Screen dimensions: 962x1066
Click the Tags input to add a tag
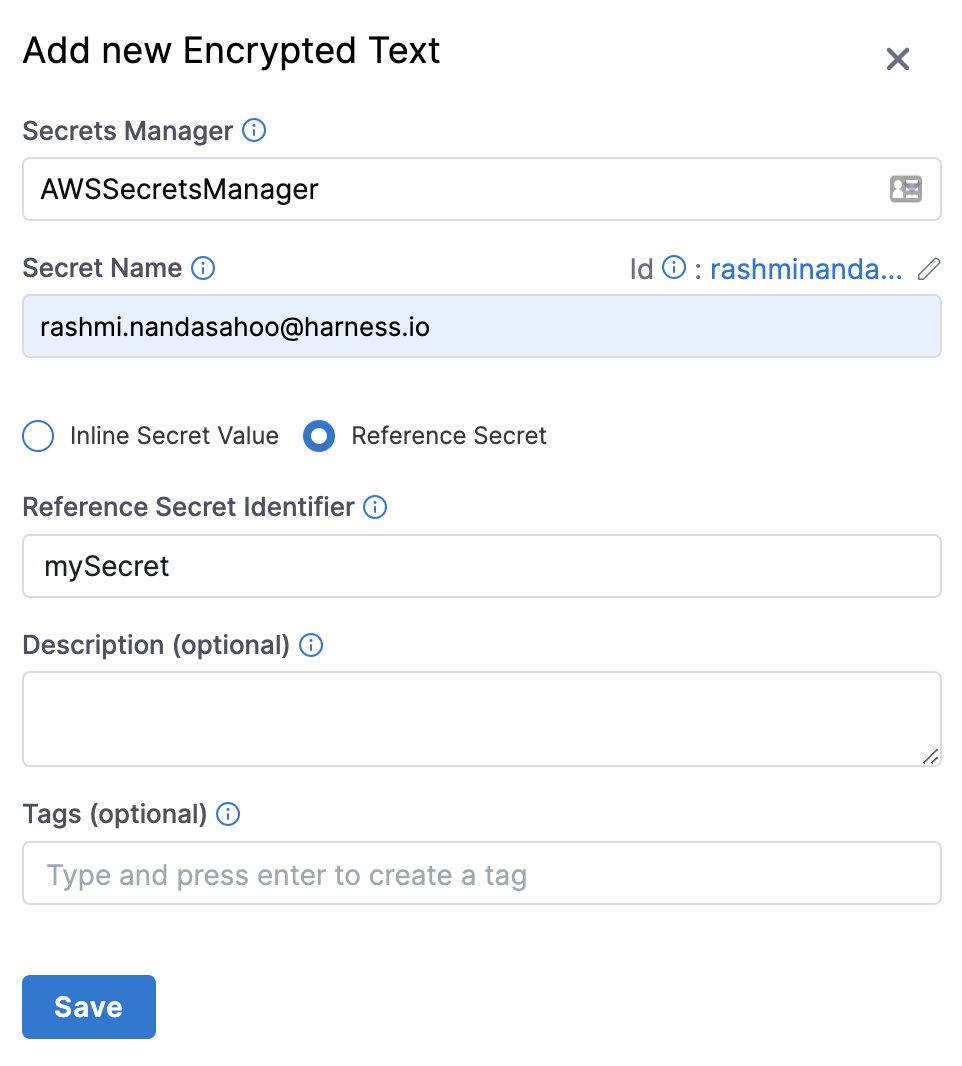tap(480, 874)
